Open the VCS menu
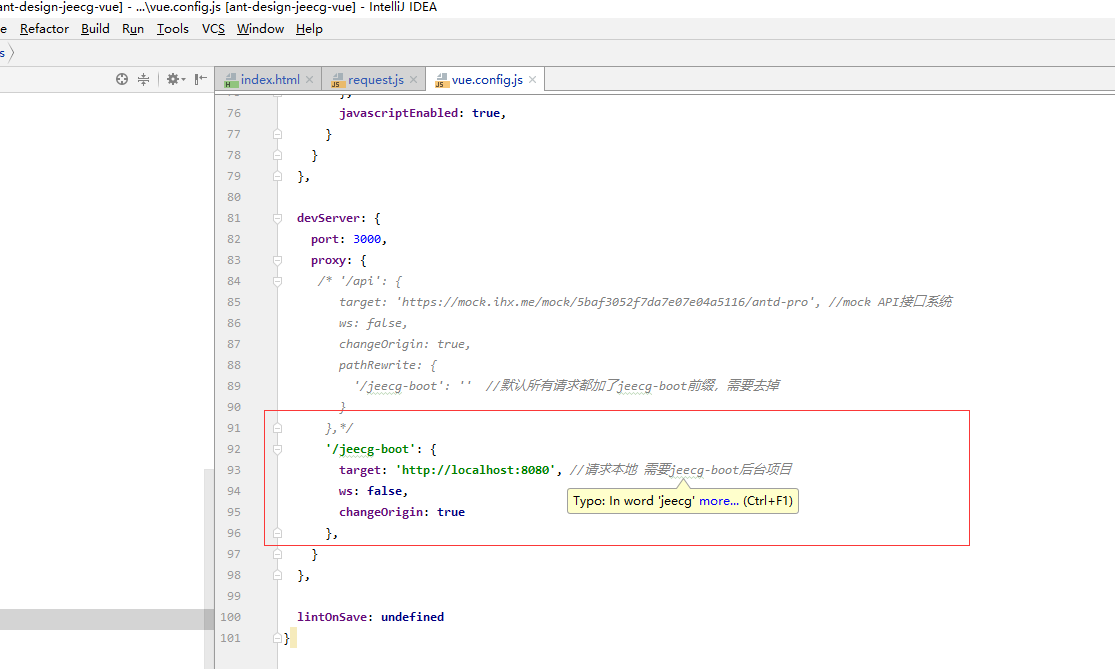1115x669 pixels. 213,28
